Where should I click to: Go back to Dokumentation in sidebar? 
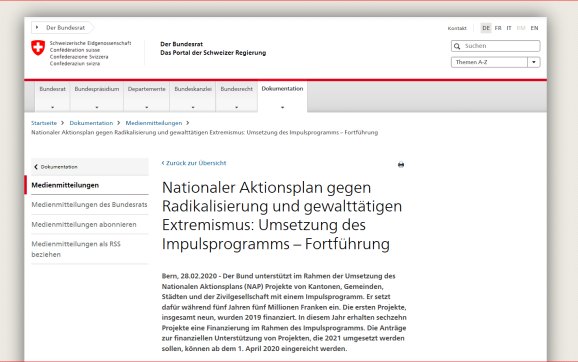tap(90, 167)
